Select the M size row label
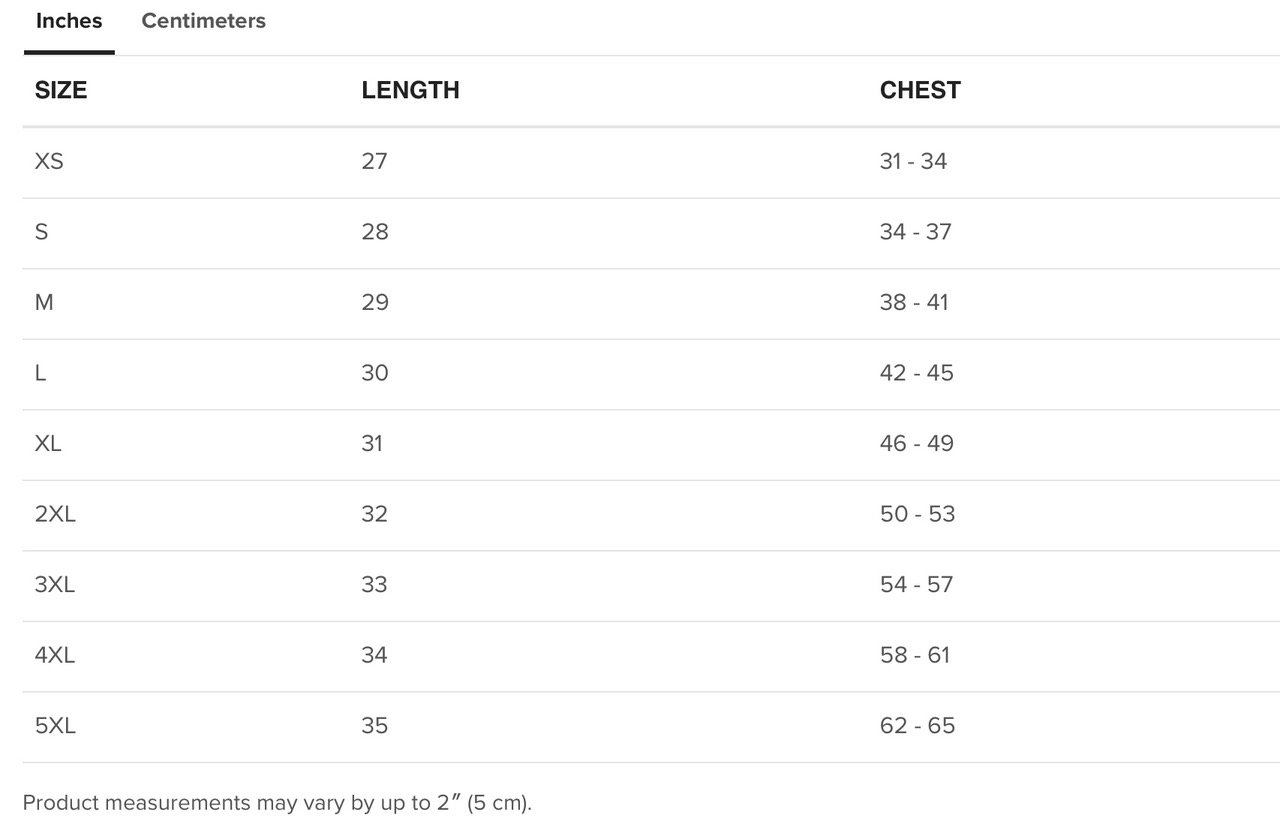The height and width of the screenshot is (833, 1280). click(x=44, y=302)
